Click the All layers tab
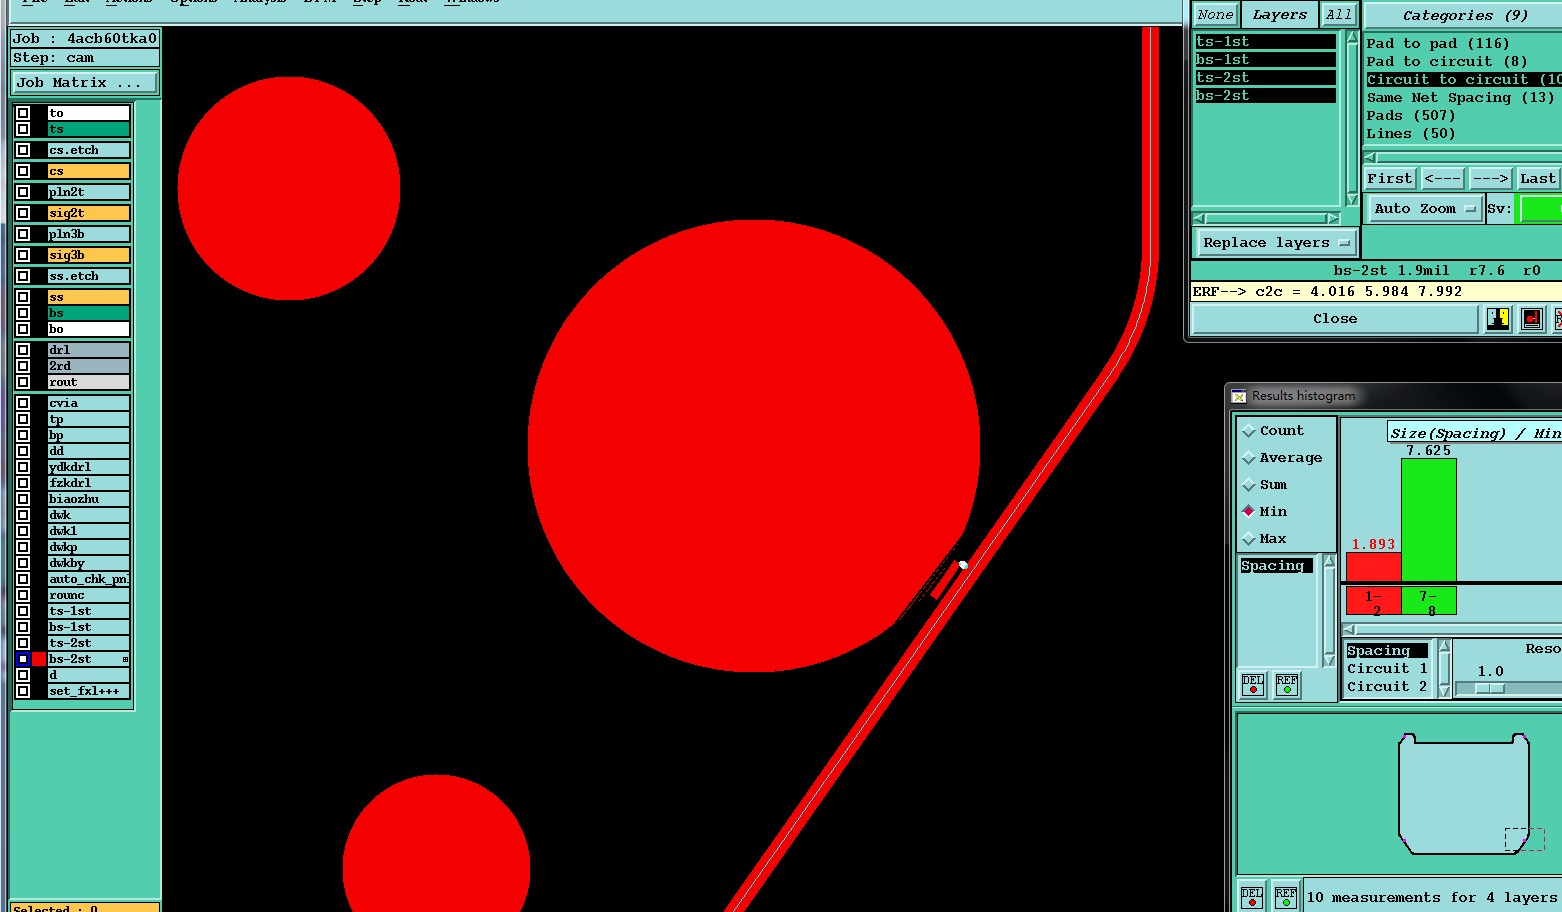The height and width of the screenshot is (912, 1562). click(x=1338, y=15)
